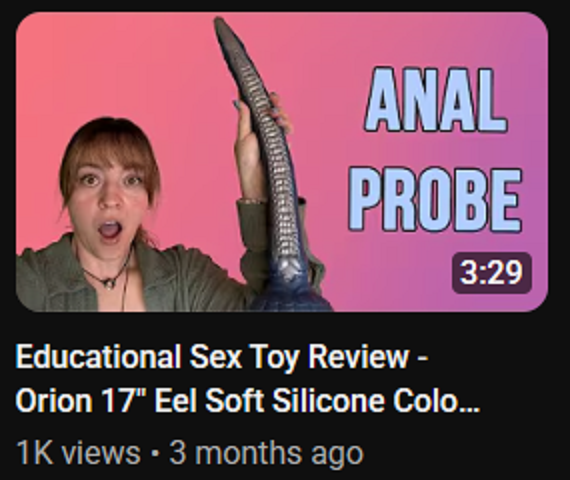Select the "1K views" metadata text

point(79,453)
